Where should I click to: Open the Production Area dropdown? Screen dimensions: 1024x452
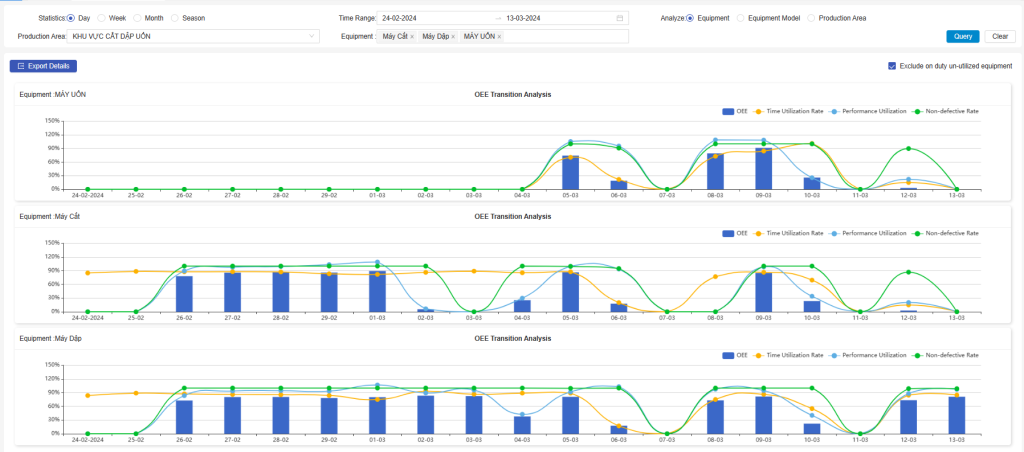[x=193, y=37]
